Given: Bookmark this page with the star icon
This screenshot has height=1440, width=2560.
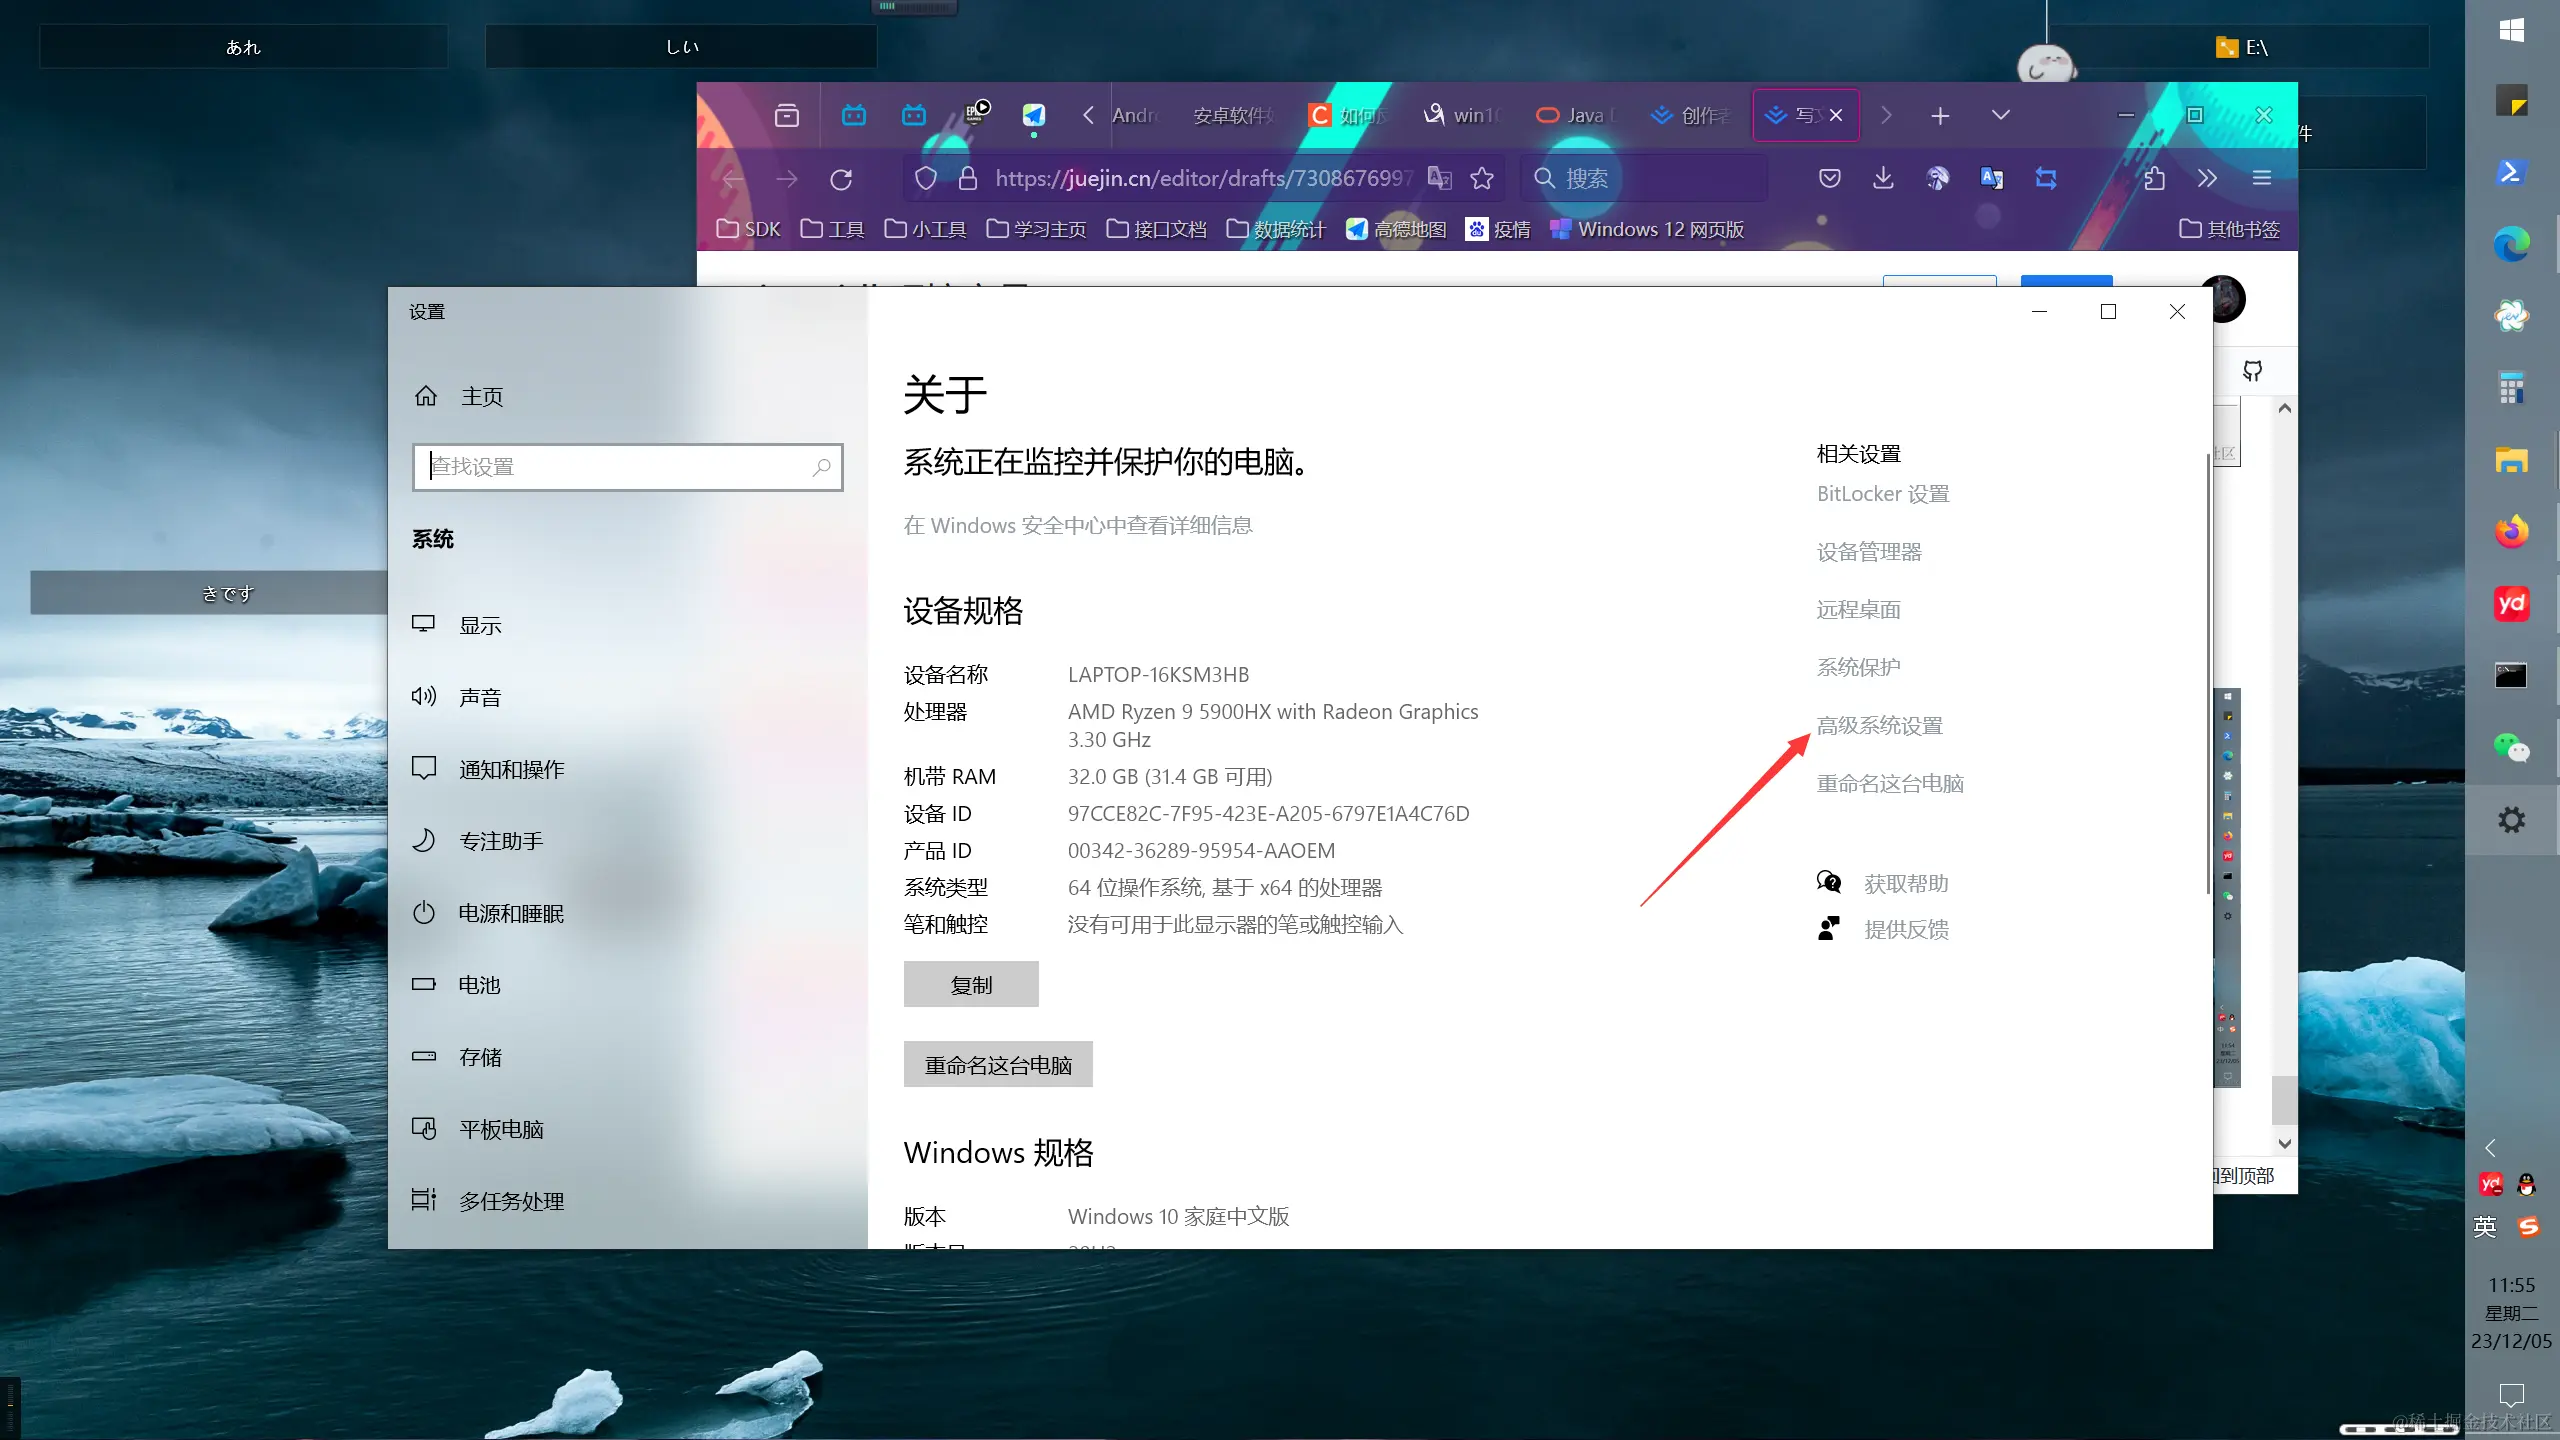Looking at the screenshot, I should 1482,178.
